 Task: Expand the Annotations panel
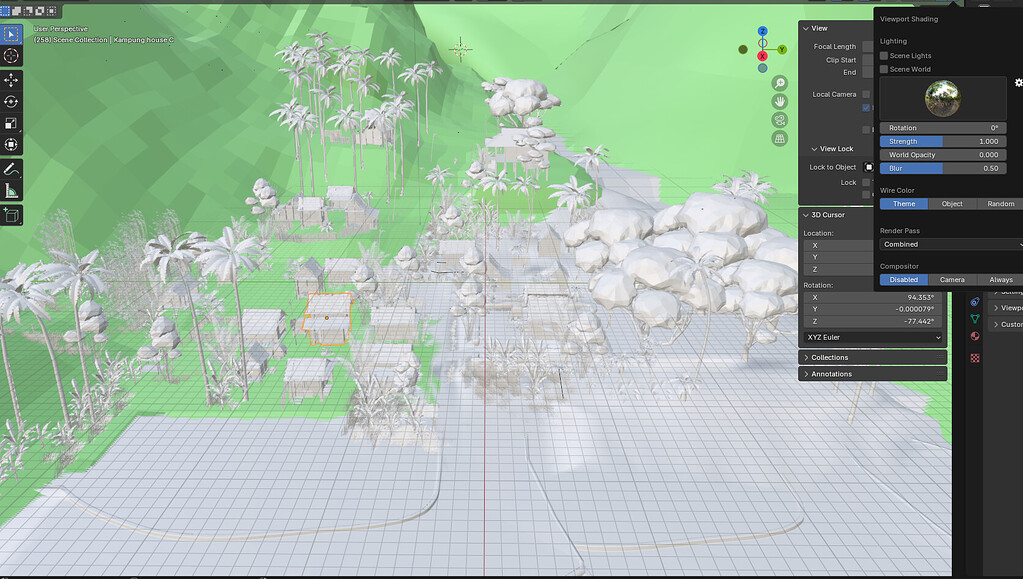[x=872, y=374]
